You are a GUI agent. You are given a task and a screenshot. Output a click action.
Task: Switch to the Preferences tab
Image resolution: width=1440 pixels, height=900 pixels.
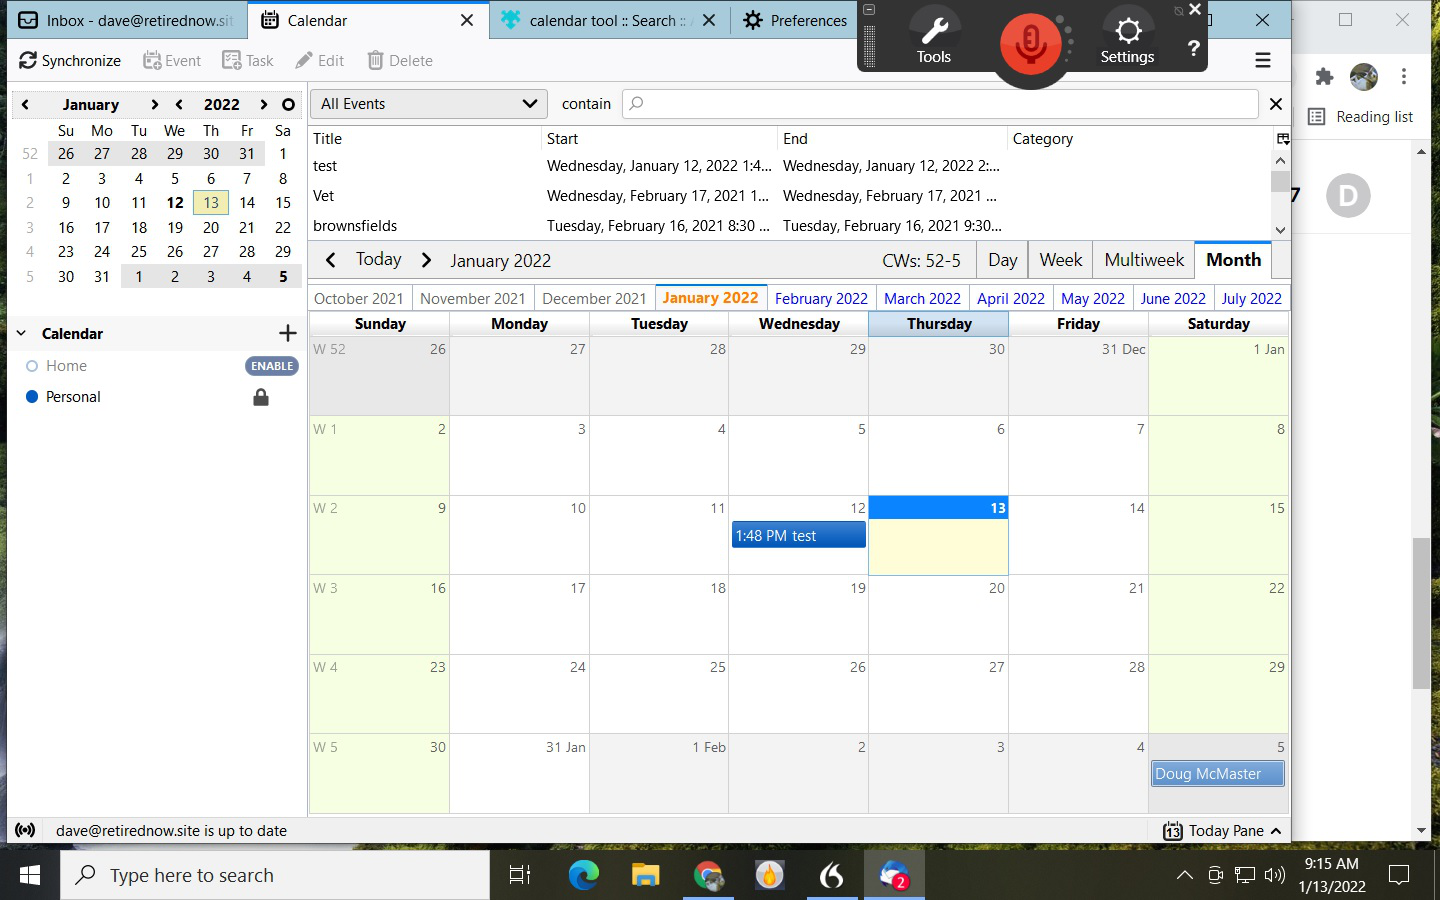(796, 20)
